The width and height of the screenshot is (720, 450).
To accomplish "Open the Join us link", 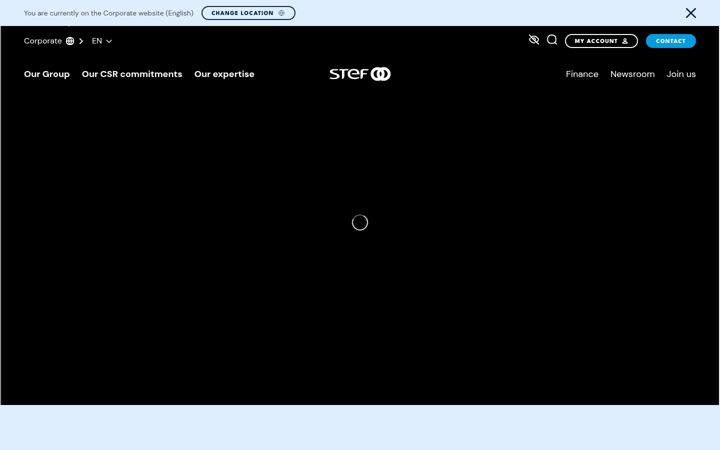I will (681, 74).
